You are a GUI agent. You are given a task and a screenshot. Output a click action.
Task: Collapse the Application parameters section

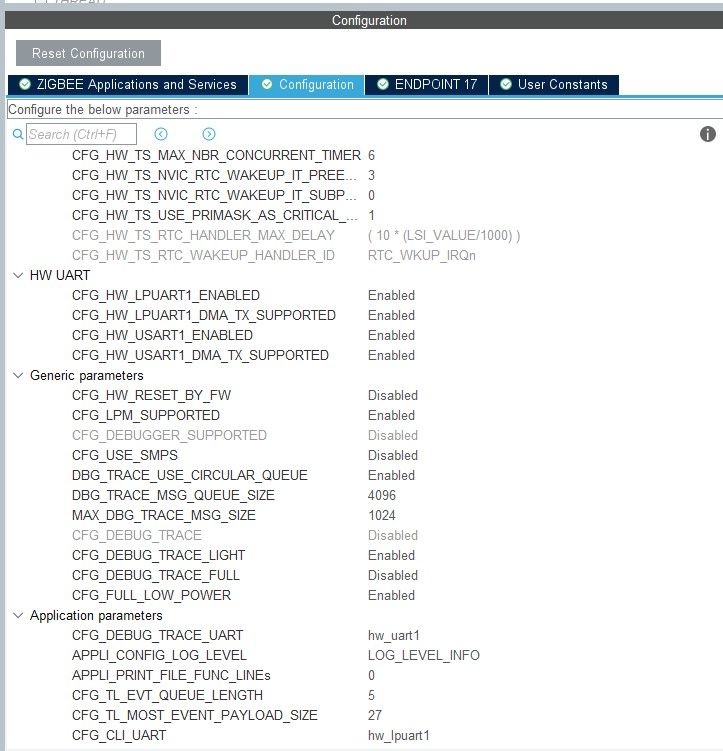tap(18, 615)
